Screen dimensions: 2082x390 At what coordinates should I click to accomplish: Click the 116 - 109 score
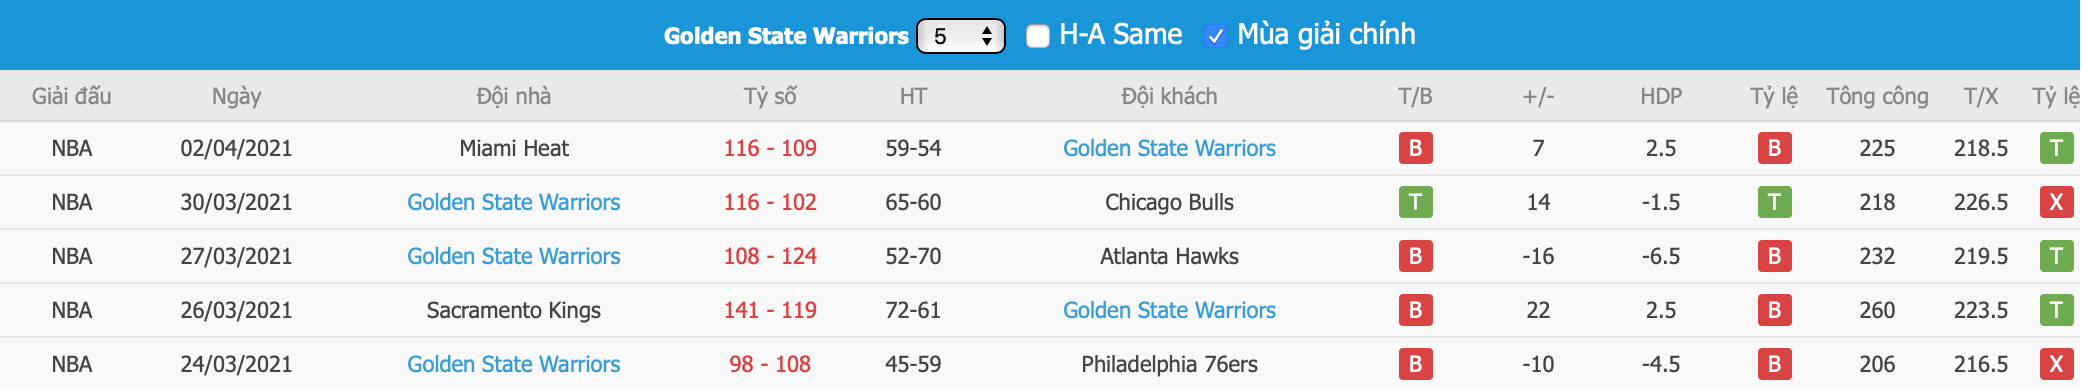(x=770, y=148)
